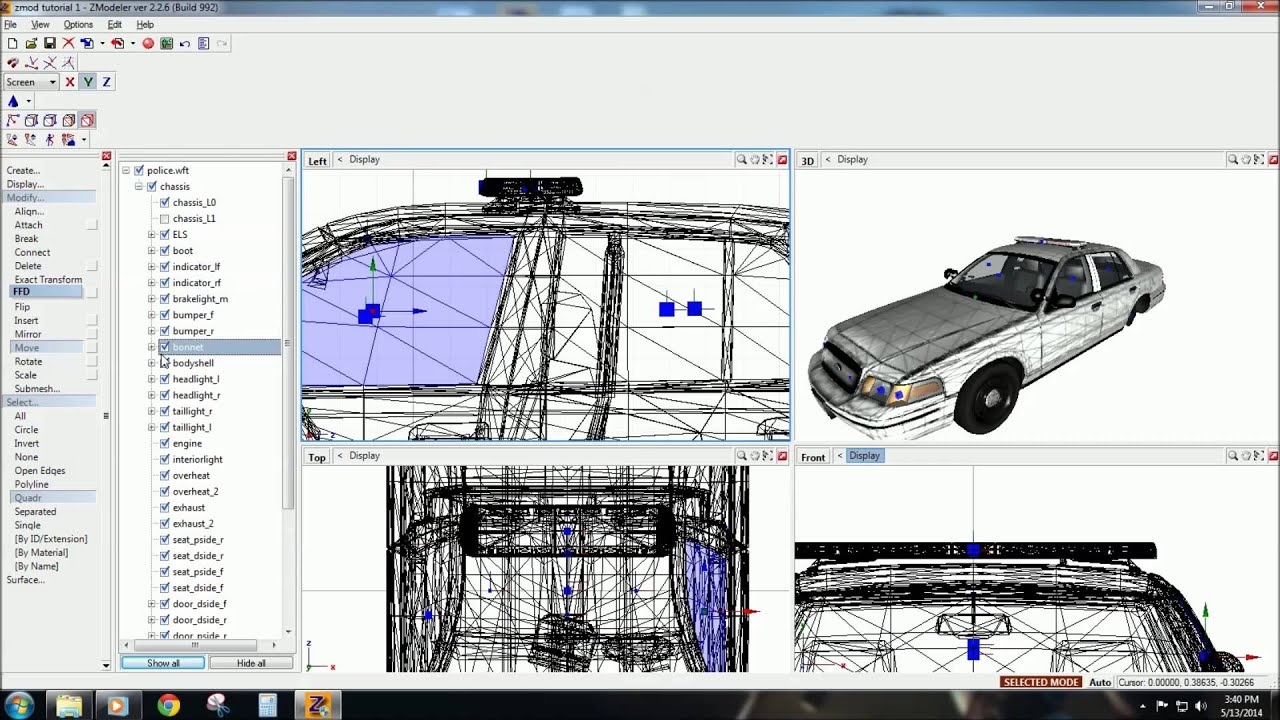This screenshot has width=1280, height=720.
Task: Expand the door_dside_f tree node
Action: coord(152,603)
